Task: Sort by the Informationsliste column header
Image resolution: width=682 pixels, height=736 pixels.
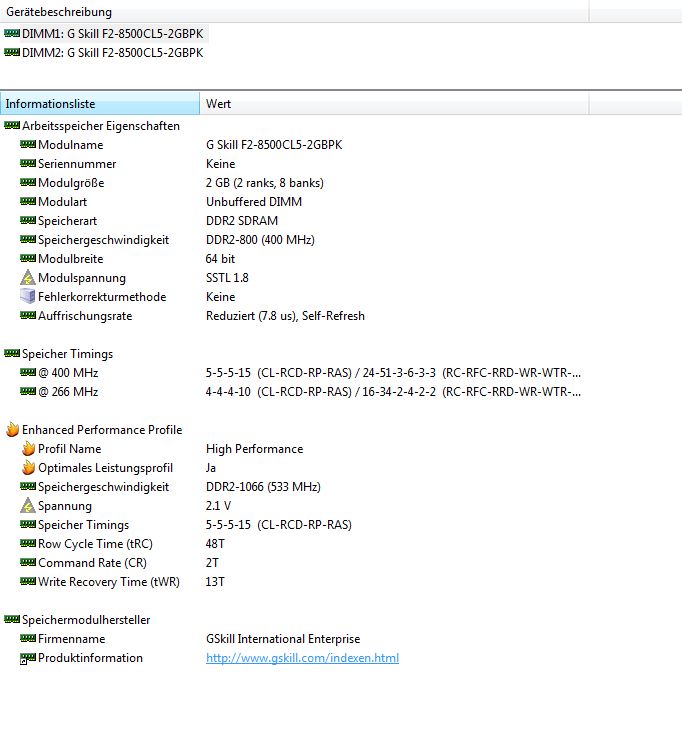Action: click(100, 104)
